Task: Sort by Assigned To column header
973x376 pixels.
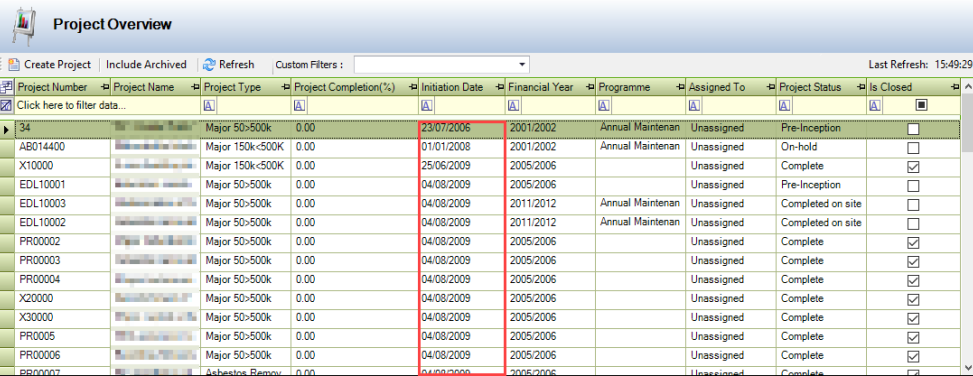Action: 717,87
